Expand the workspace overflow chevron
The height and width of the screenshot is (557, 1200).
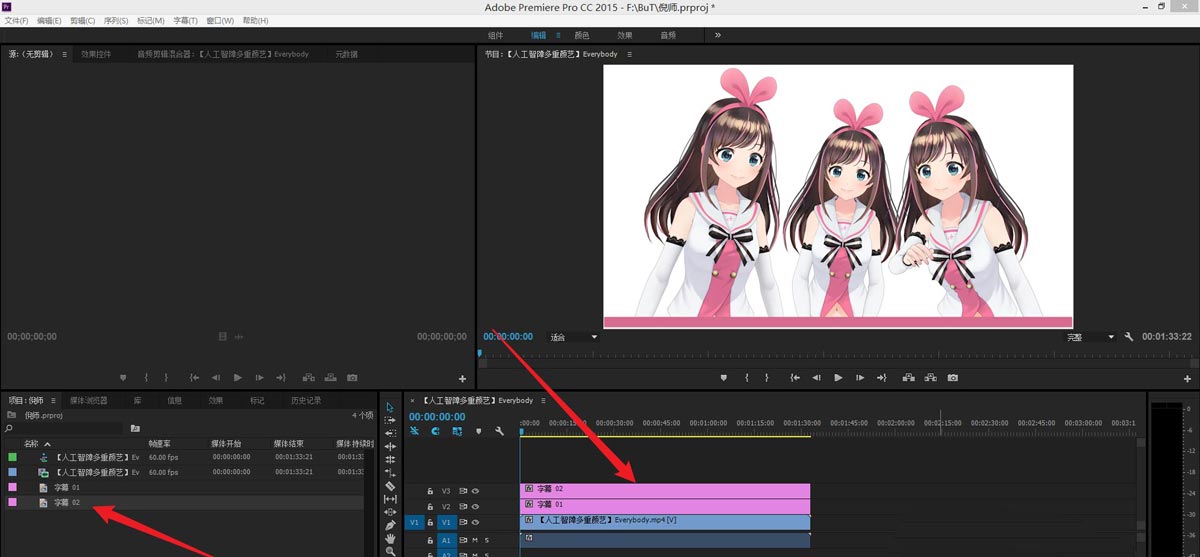717,35
